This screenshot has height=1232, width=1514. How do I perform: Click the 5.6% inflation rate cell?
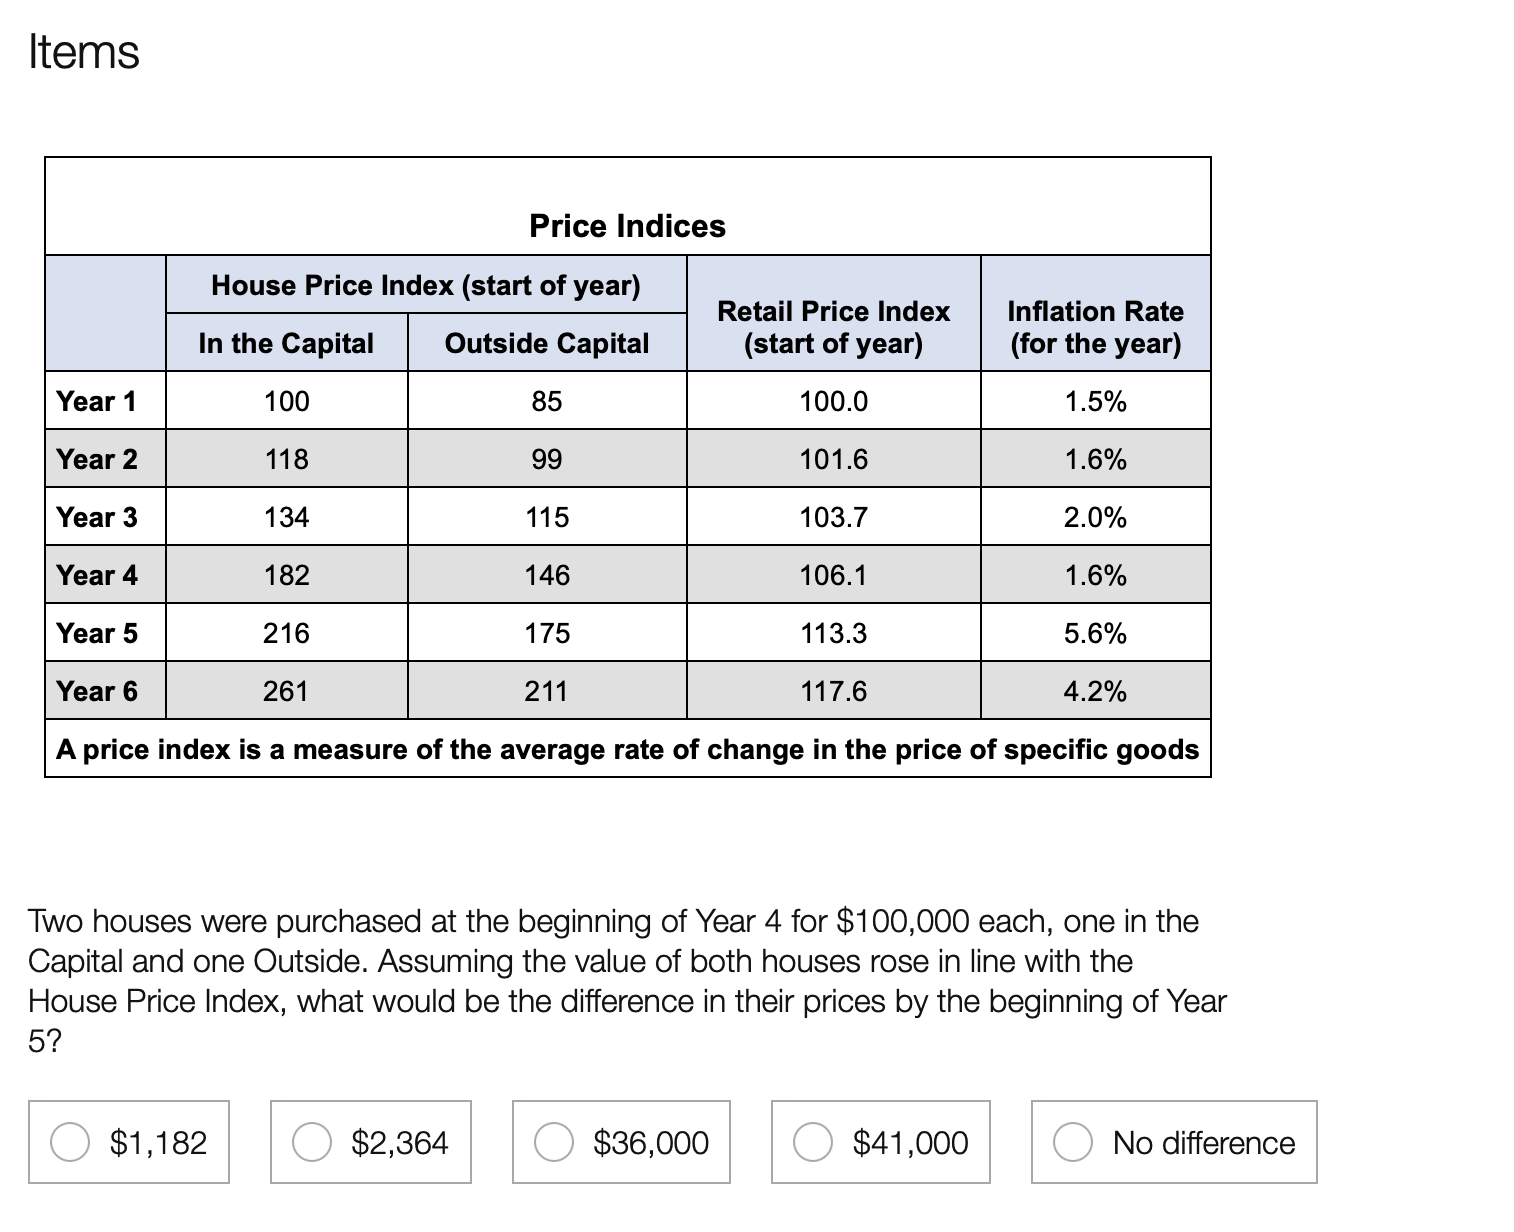click(x=1095, y=633)
